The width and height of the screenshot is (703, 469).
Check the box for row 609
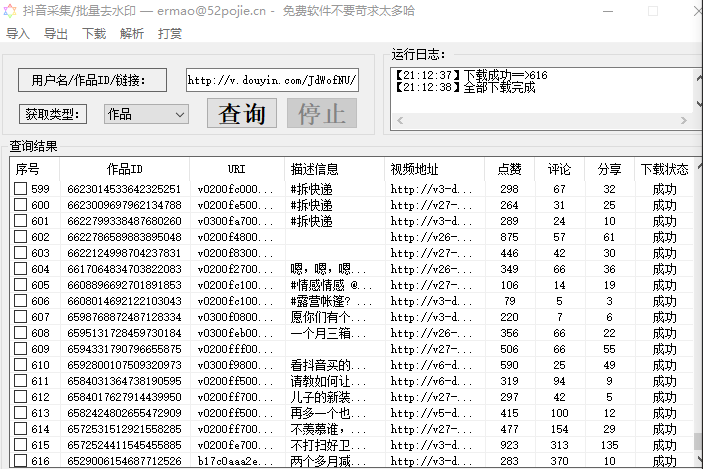coord(20,349)
